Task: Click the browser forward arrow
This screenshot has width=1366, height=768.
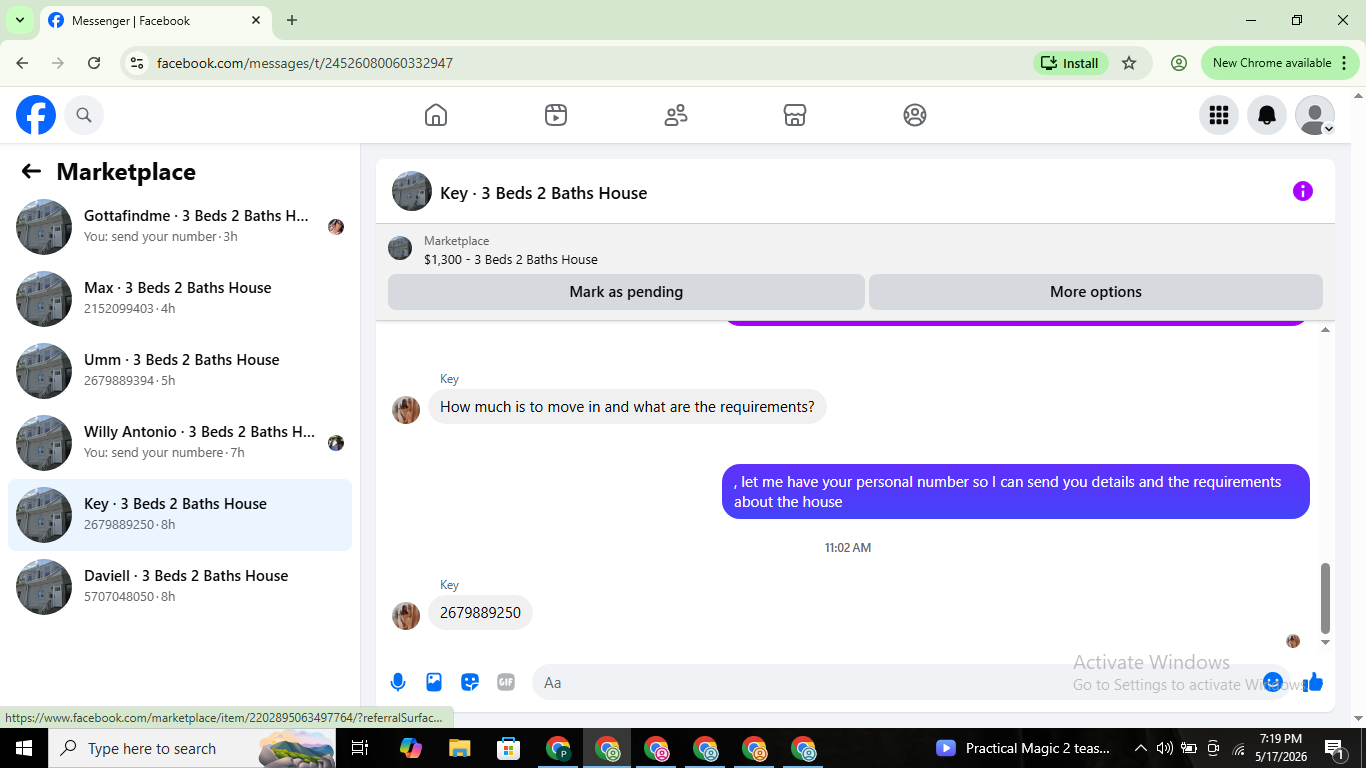Action: pos(58,63)
